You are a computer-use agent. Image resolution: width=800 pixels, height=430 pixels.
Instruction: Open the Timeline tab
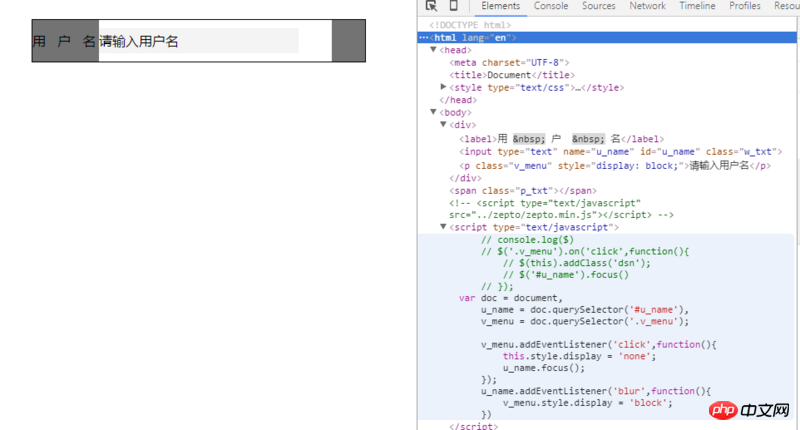(x=697, y=6)
